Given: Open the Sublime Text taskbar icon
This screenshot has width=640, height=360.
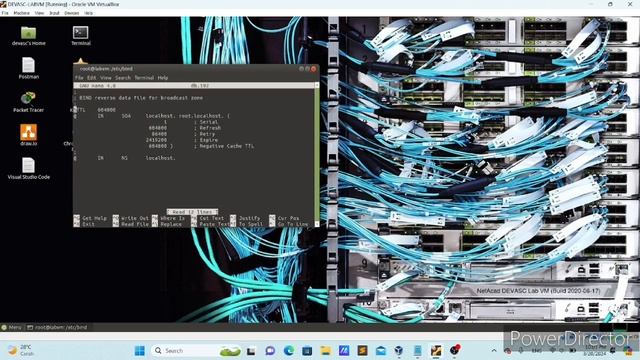Looking at the screenshot, I should pyautogui.click(x=362, y=351).
